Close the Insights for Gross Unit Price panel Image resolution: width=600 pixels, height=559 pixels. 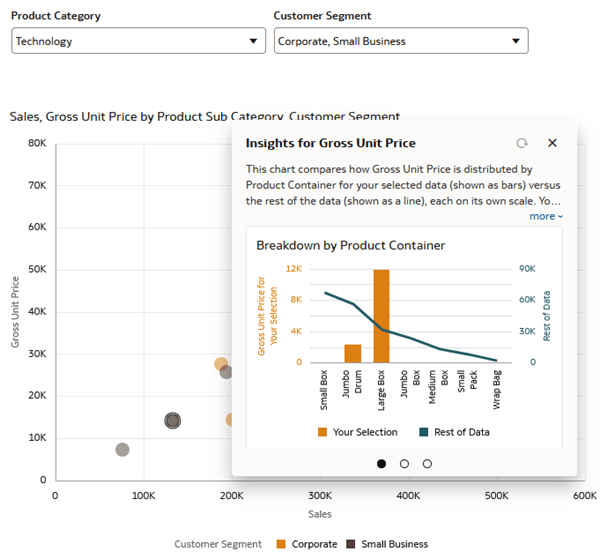[552, 143]
